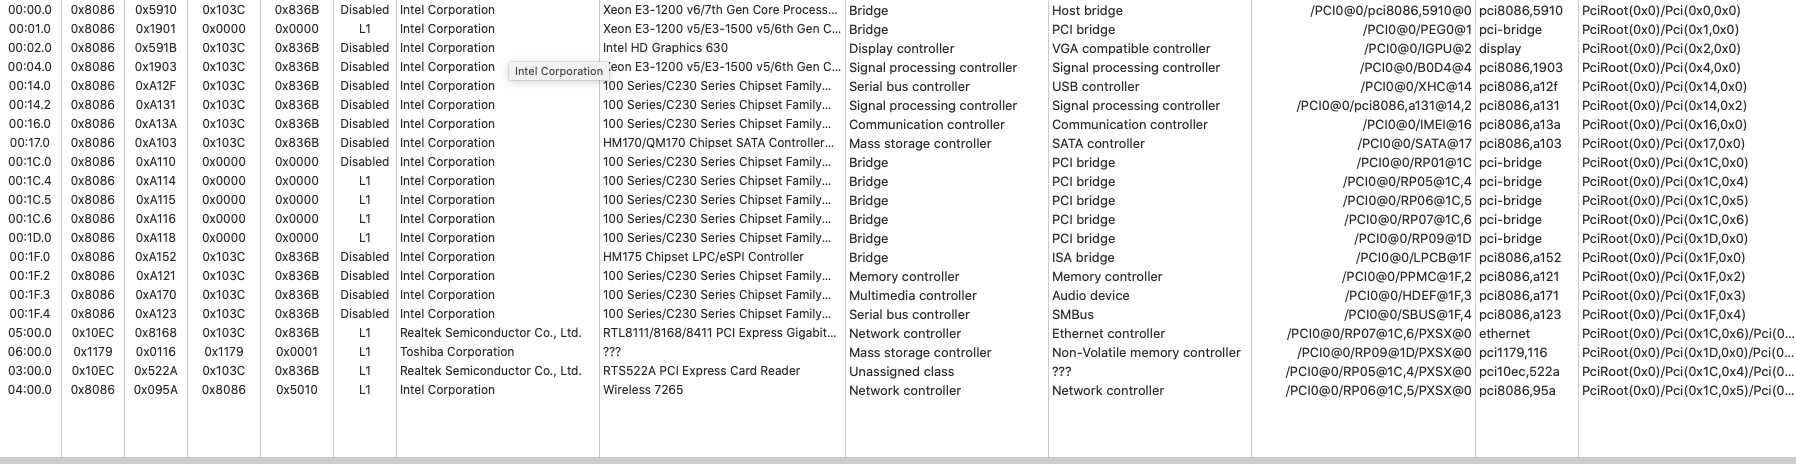This screenshot has width=1796, height=464.
Task: Select the HM175 Chipset LPC/eSPI Controller row
Action: click(x=703, y=257)
